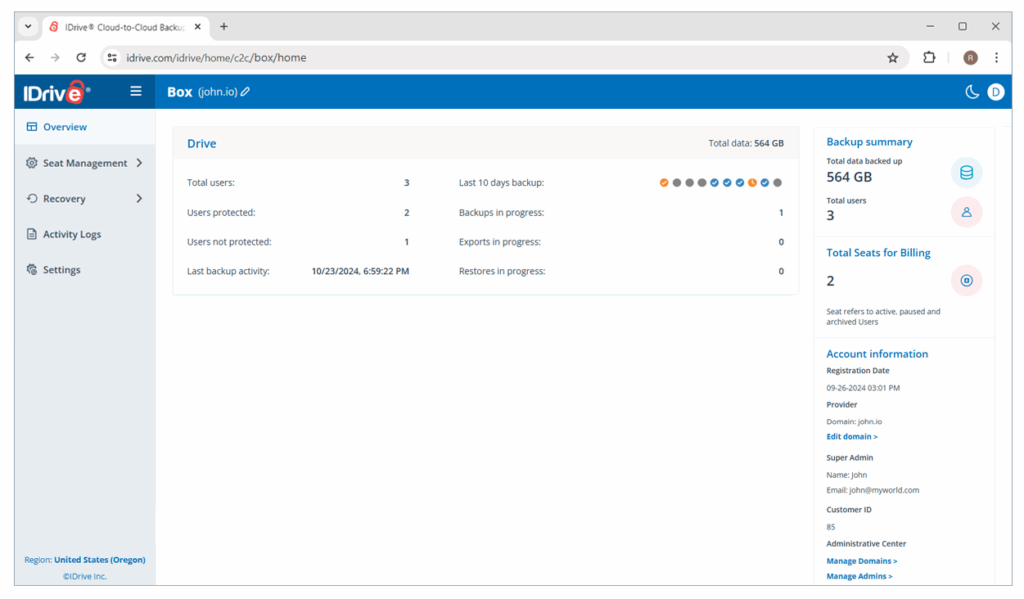Click the Seat Management gear icon

(31, 163)
